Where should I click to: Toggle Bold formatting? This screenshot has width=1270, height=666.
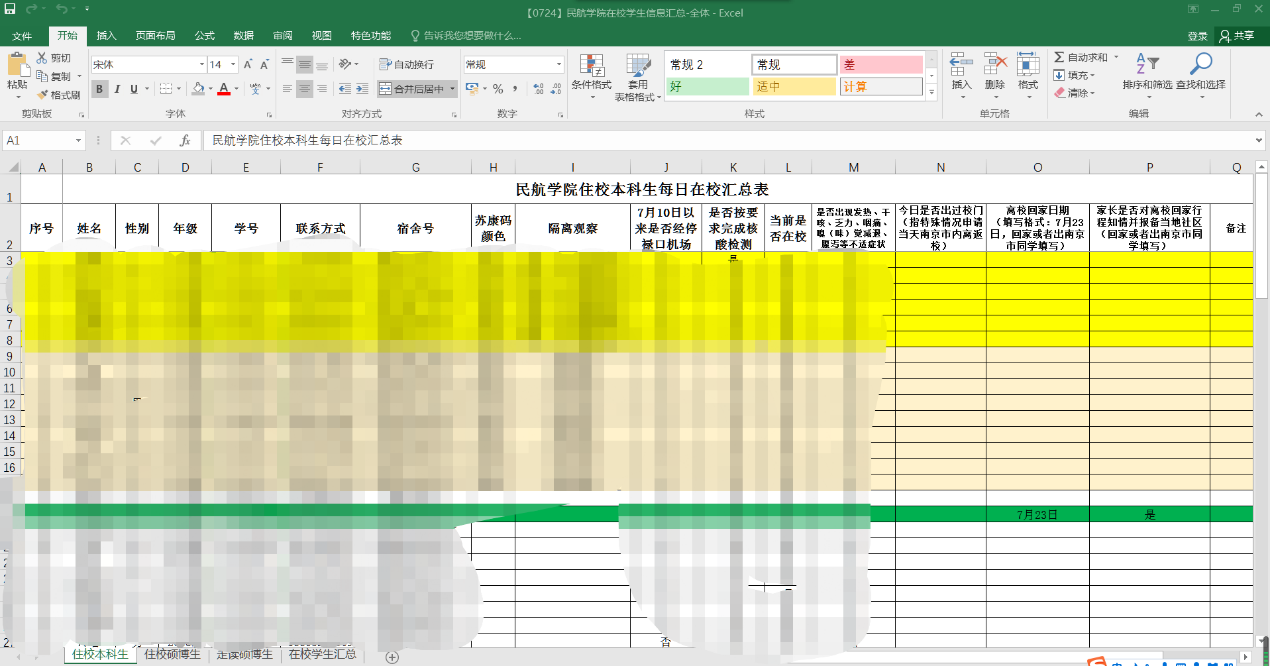tap(100, 89)
